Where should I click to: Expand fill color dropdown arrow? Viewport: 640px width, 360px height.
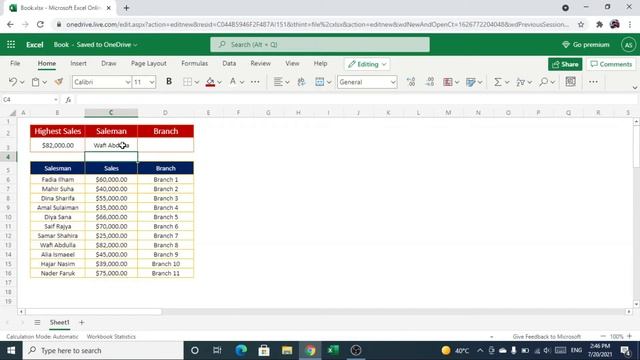click(219, 82)
